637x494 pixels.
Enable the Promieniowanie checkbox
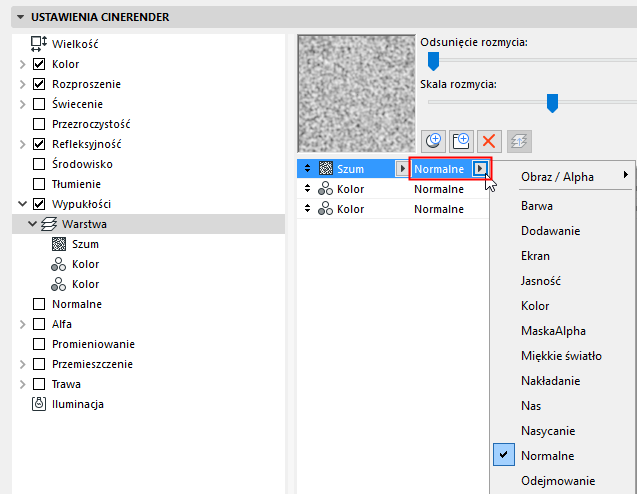click(39, 344)
